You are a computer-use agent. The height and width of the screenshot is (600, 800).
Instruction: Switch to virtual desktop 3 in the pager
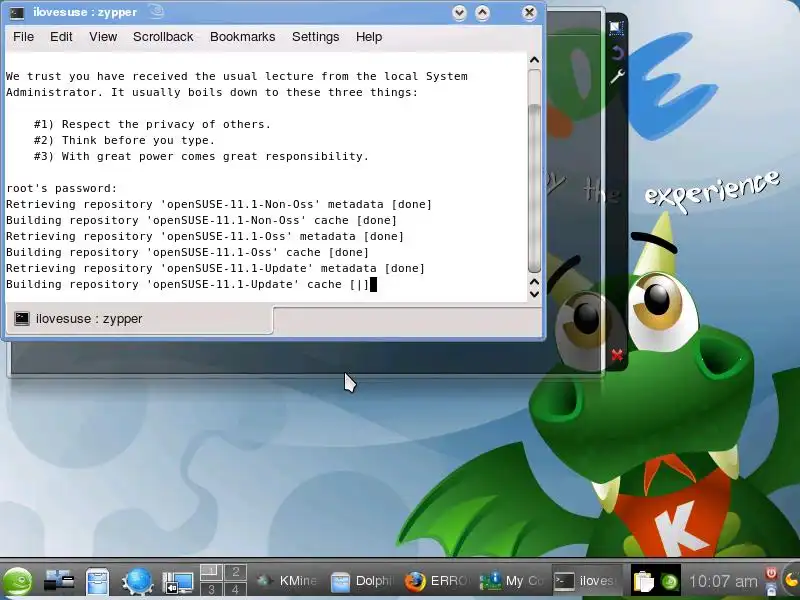[x=211, y=589]
